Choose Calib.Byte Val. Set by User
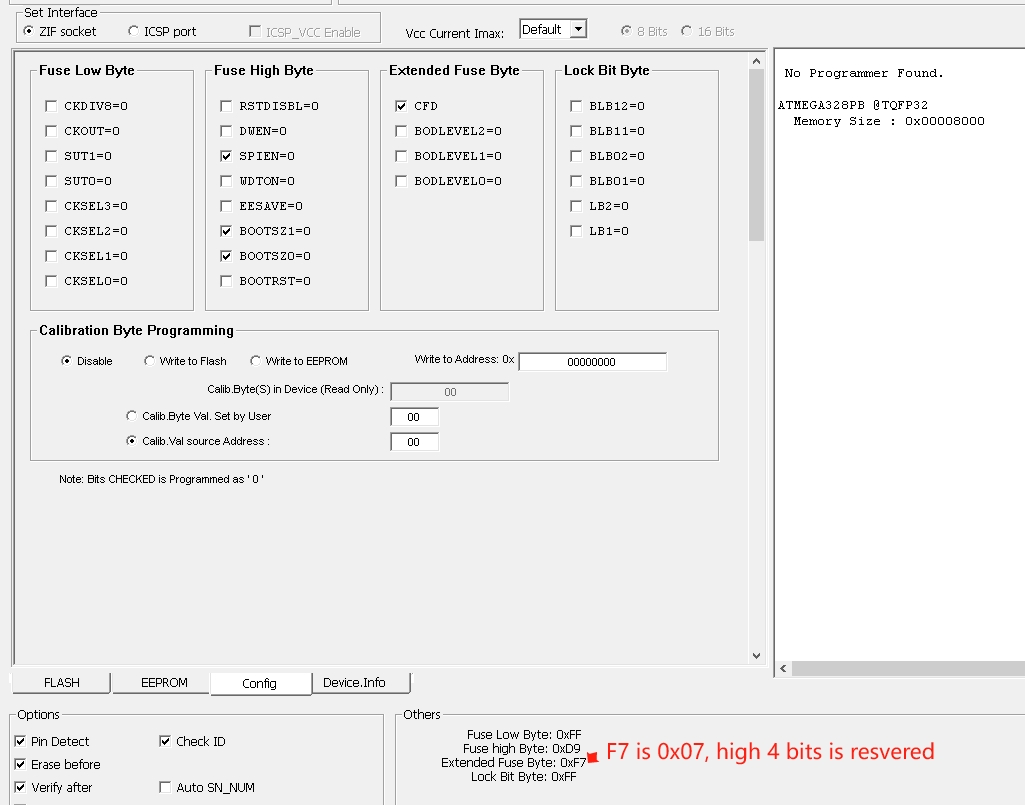The width and height of the screenshot is (1025, 805). (x=132, y=416)
